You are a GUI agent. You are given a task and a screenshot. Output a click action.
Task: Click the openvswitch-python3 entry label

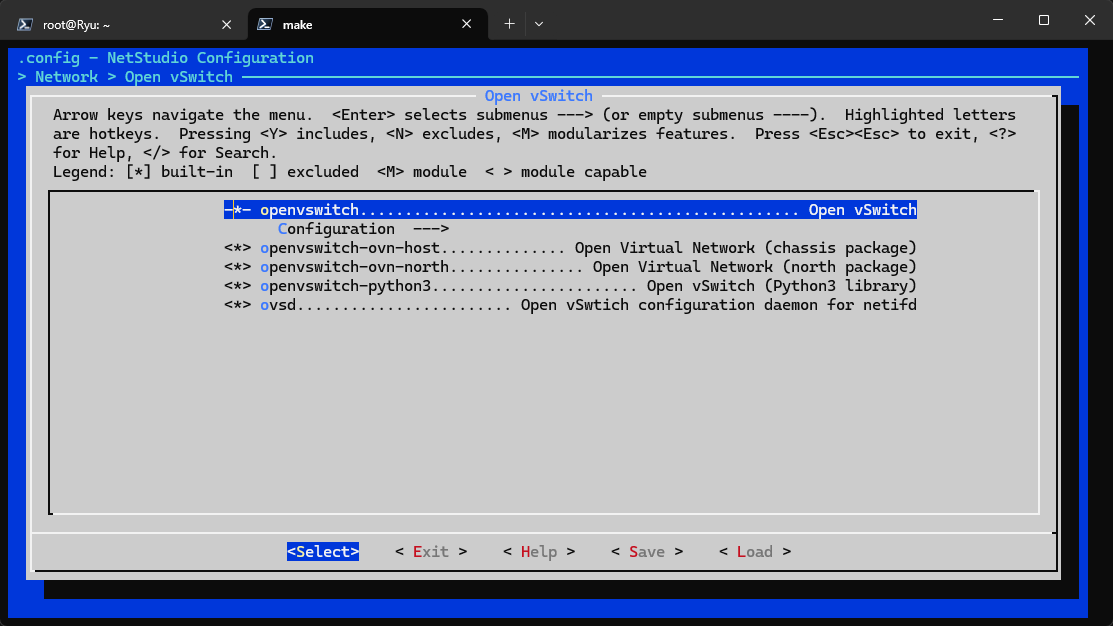[x=346, y=286]
